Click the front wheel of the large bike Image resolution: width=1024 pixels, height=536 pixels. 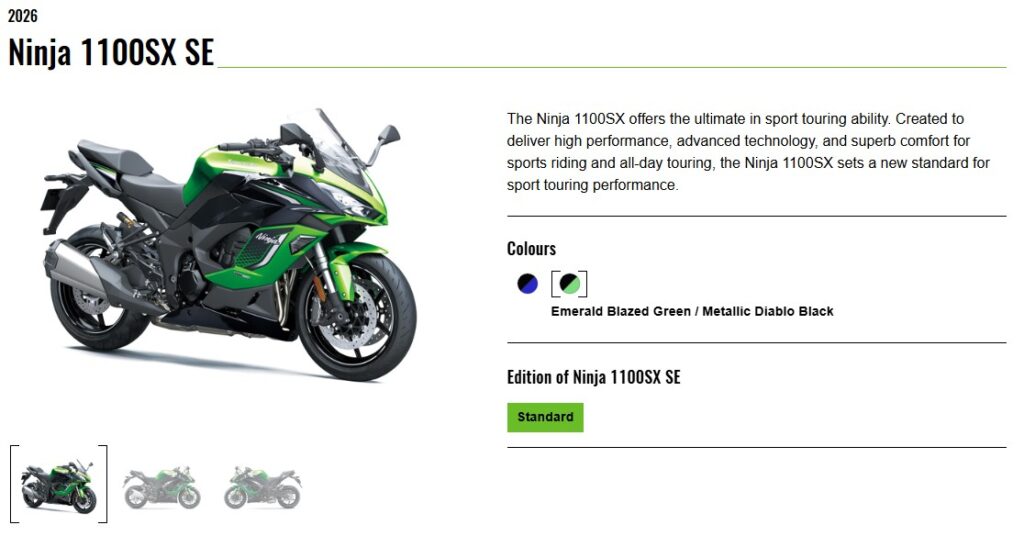click(357, 319)
